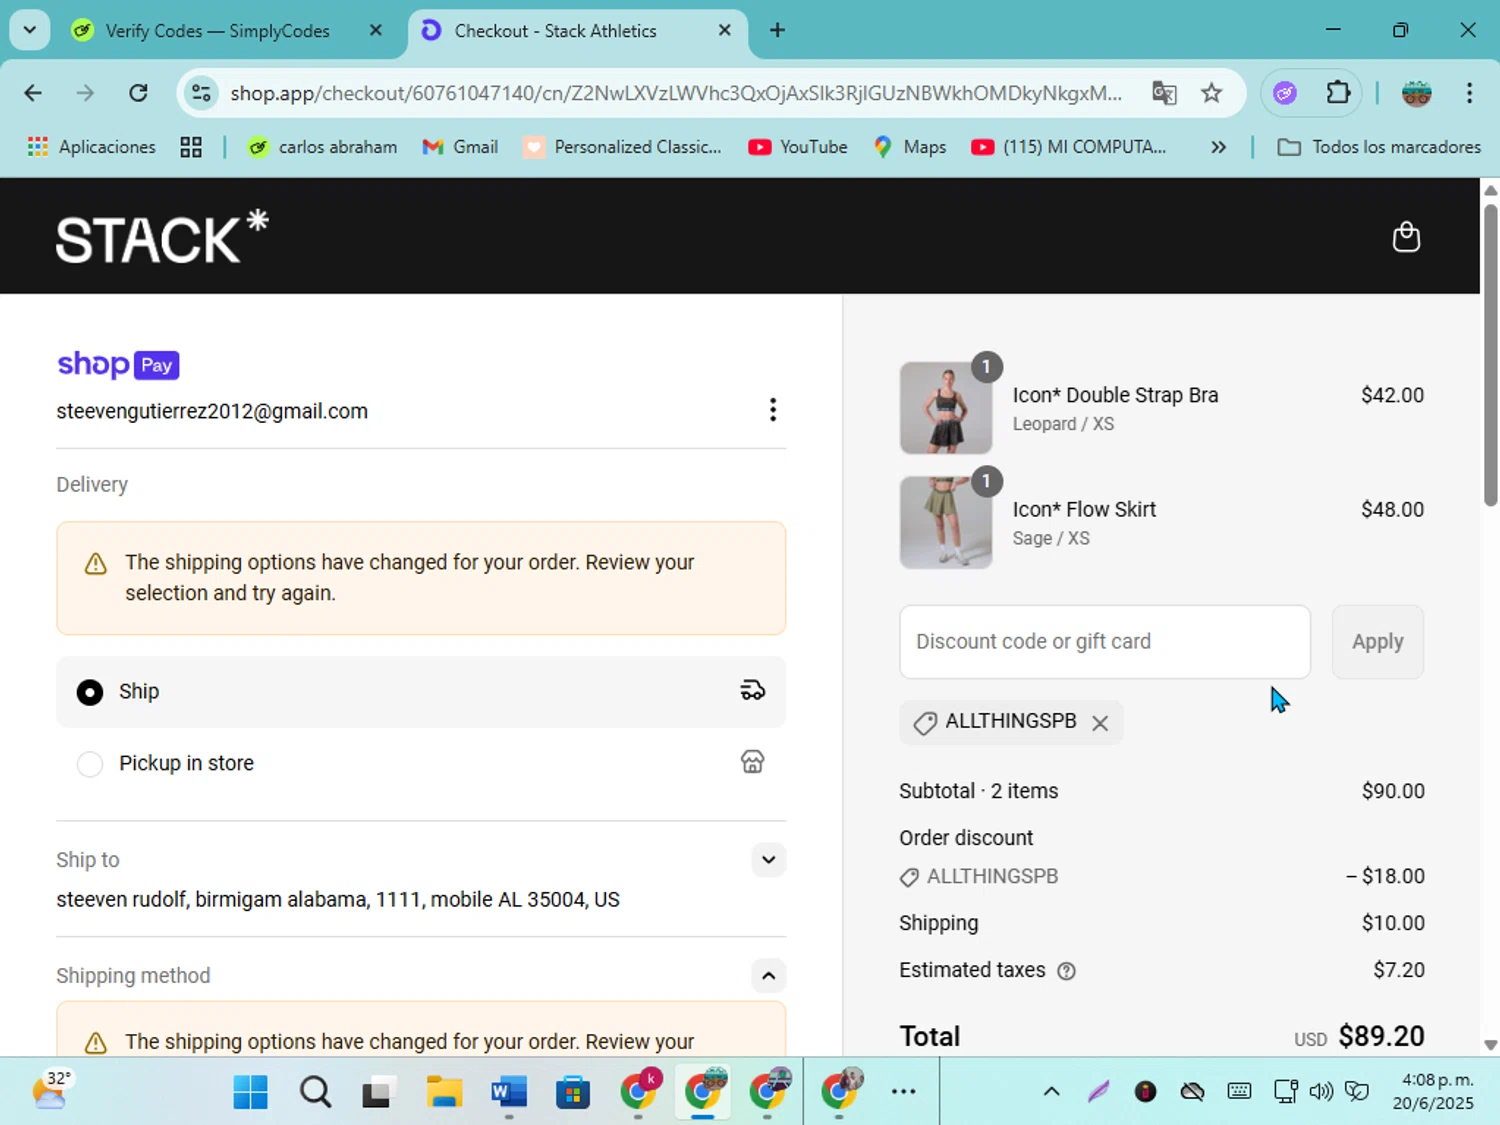Screen dimensions: 1500x1125
Task: Click the ALLTHINGSPB discount tag
Action: 1011,722
